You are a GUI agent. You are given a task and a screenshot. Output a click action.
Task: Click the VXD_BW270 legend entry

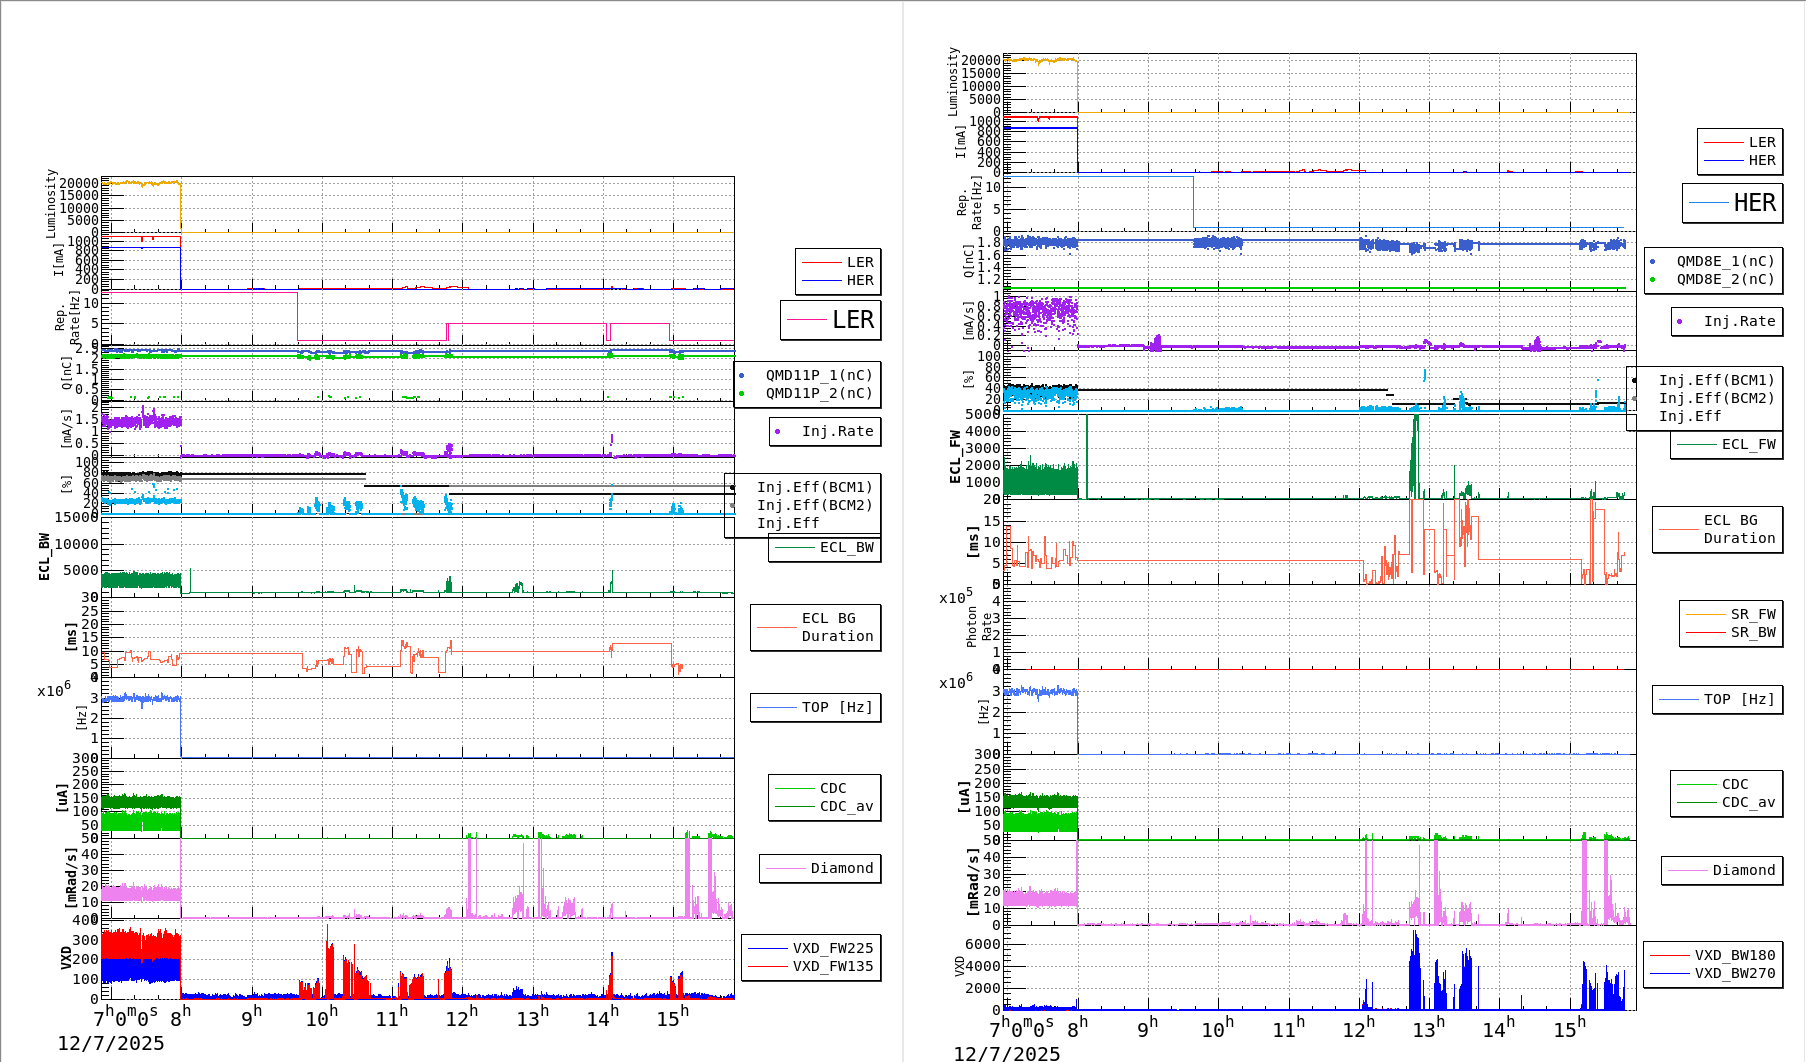[1734, 973]
